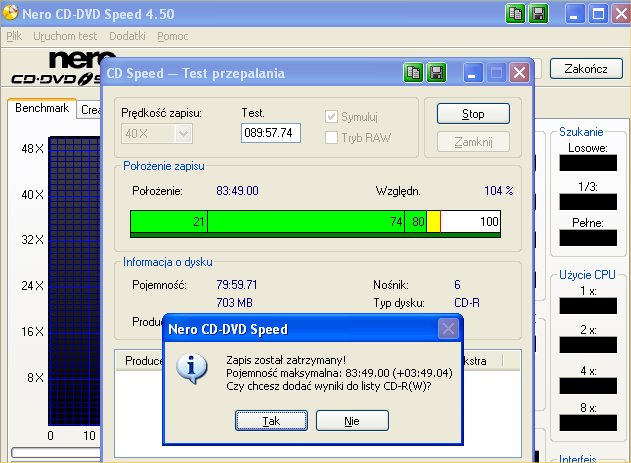The image size is (631, 463).
Task: Click the 1/3 seek result box
Action: click(x=588, y=202)
